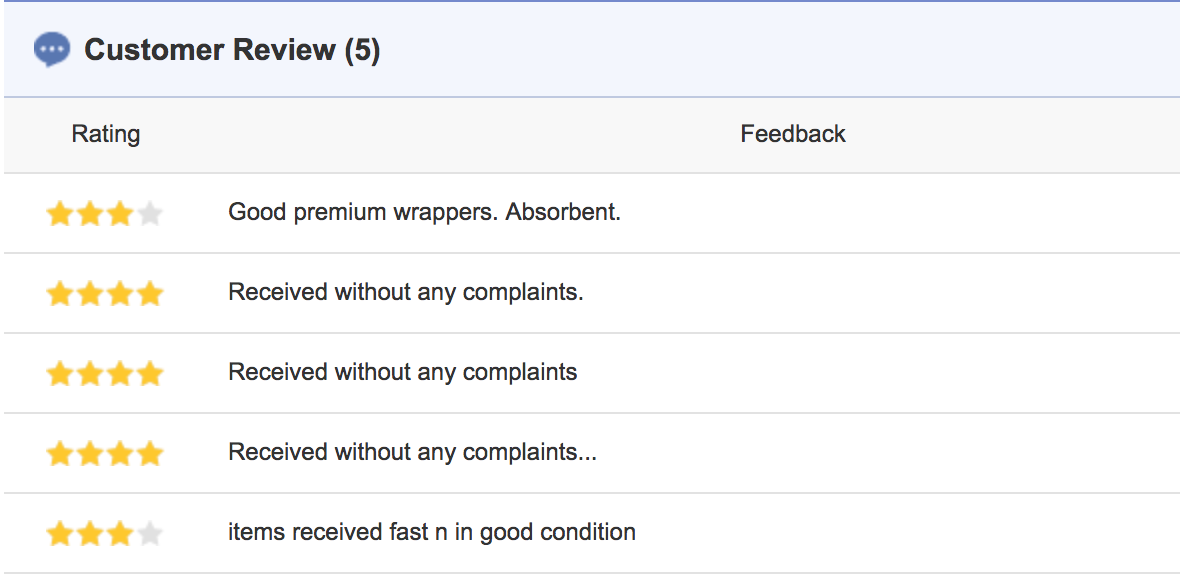Click the "Good premium wrappers. Absorbent." feedback text

pos(425,212)
